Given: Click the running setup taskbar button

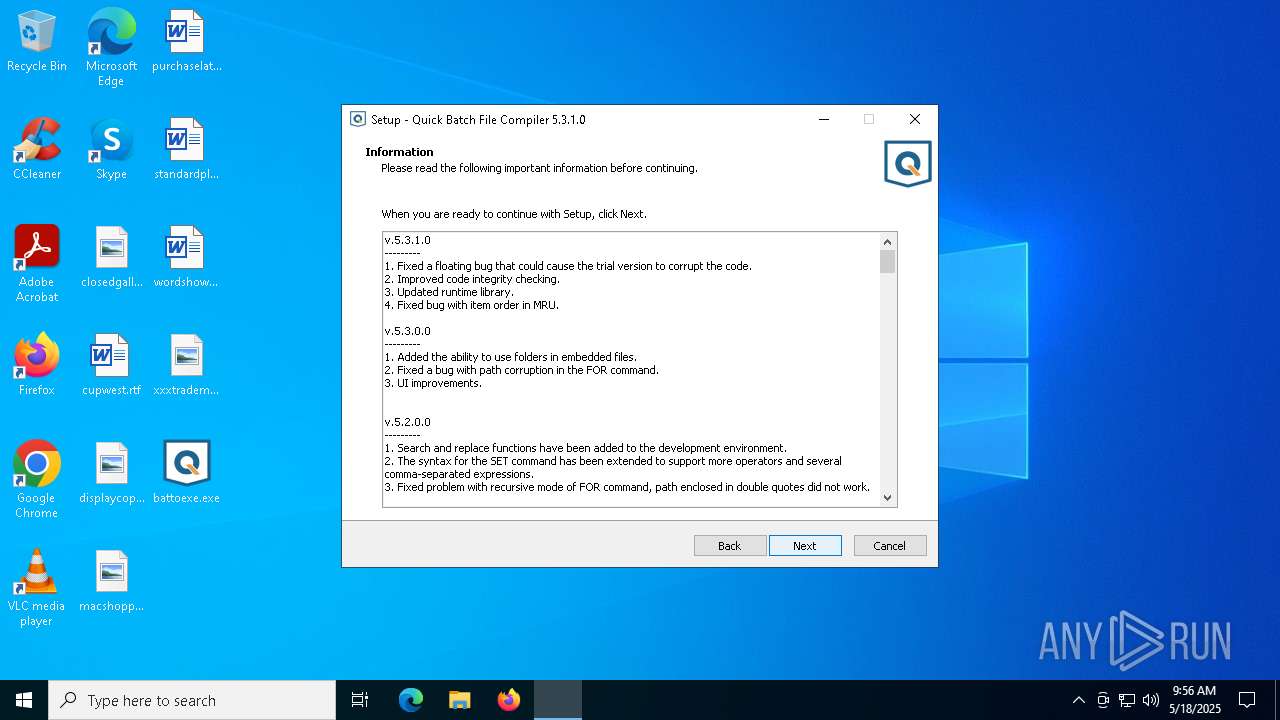Looking at the screenshot, I should pos(558,700).
